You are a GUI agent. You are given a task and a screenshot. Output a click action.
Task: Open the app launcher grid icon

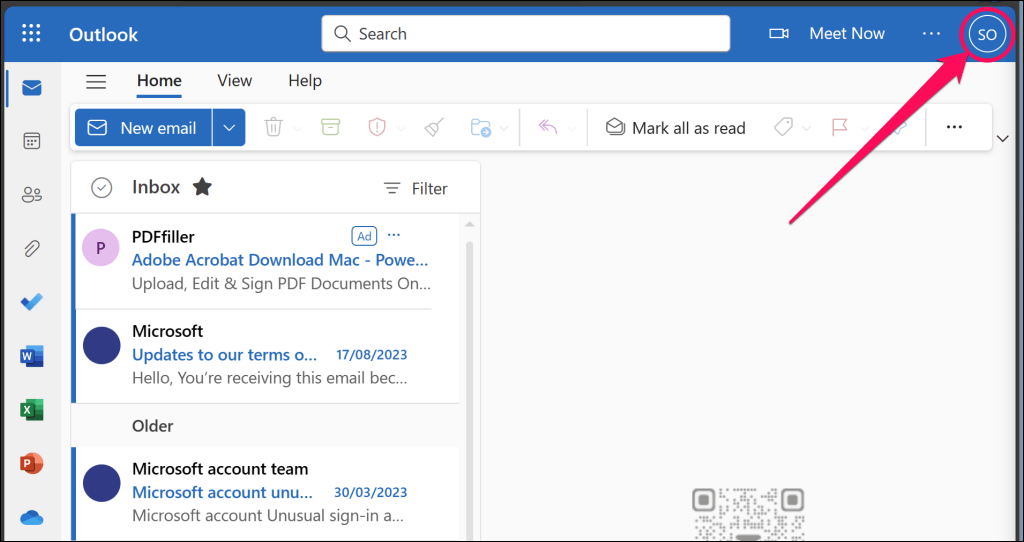coord(31,33)
